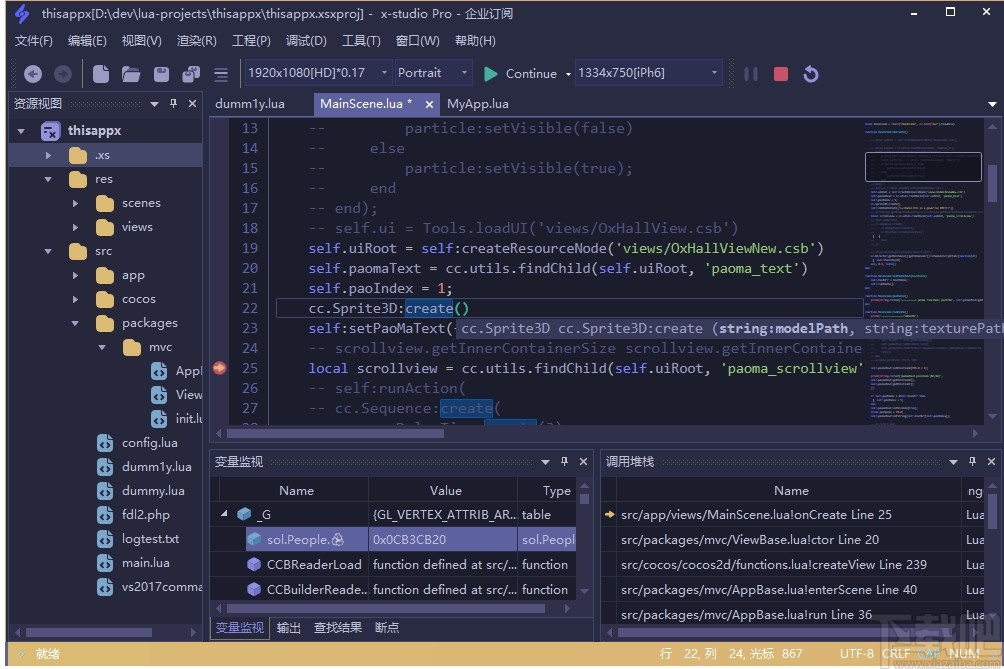Open the 文件(F) menu

(33, 41)
